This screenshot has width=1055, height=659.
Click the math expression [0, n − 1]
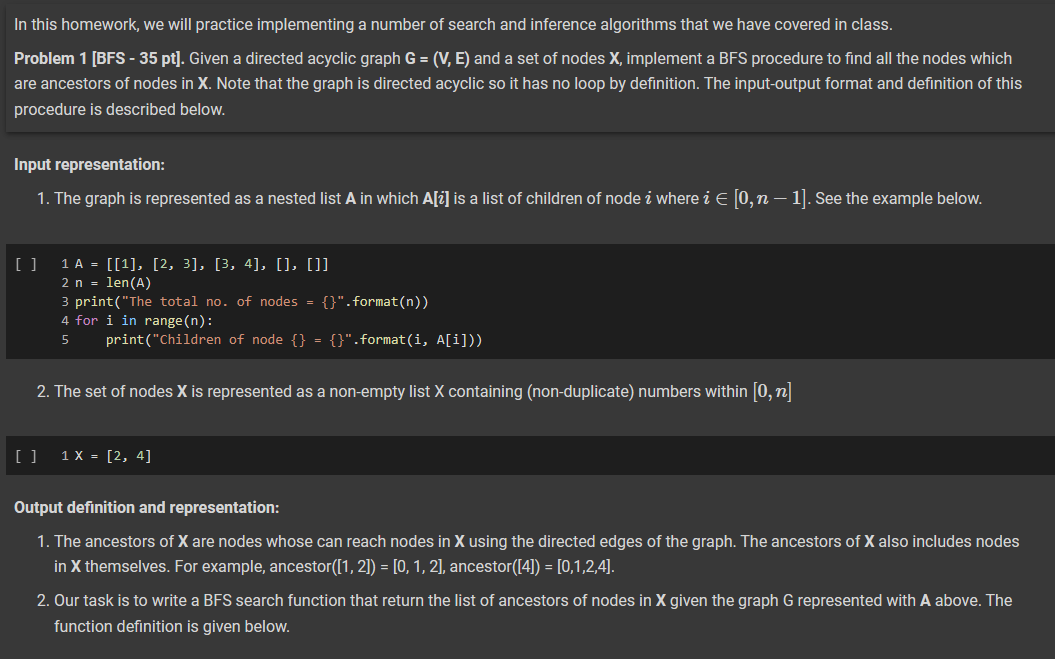coord(770,199)
